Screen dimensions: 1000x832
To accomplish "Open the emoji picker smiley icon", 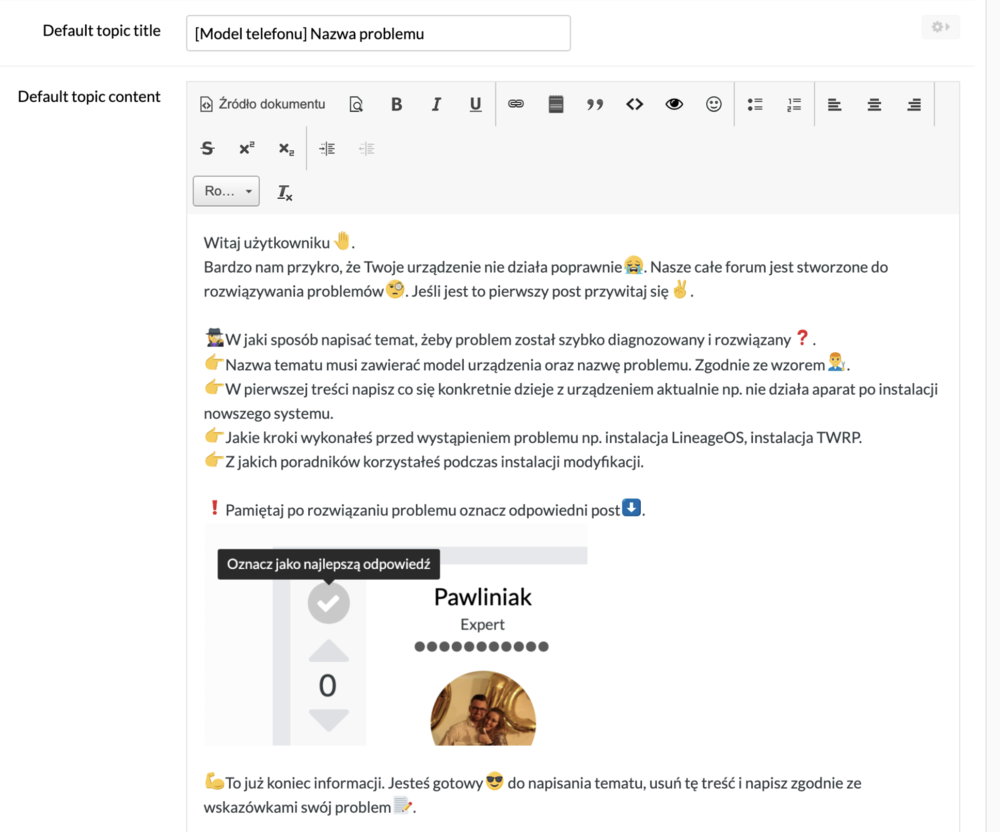I will [x=714, y=104].
